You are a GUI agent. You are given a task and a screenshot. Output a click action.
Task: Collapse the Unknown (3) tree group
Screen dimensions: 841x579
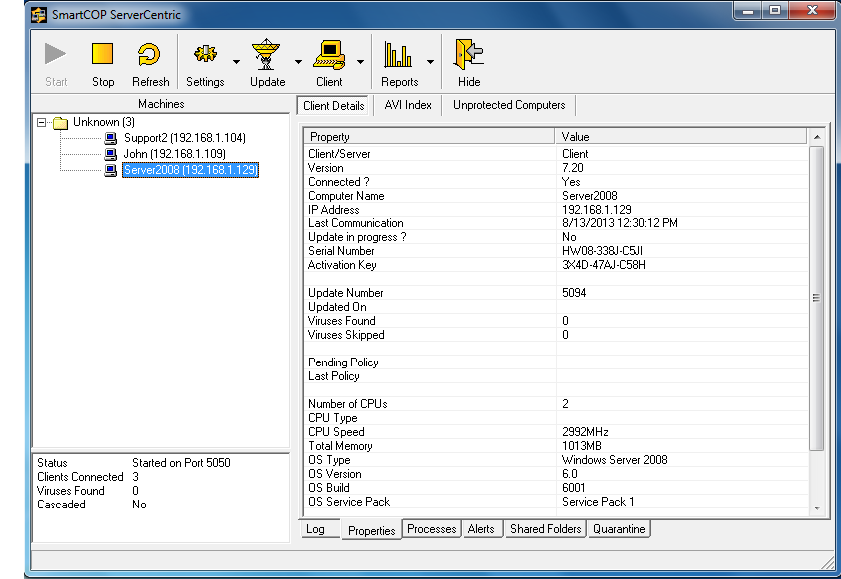(41, 123)
